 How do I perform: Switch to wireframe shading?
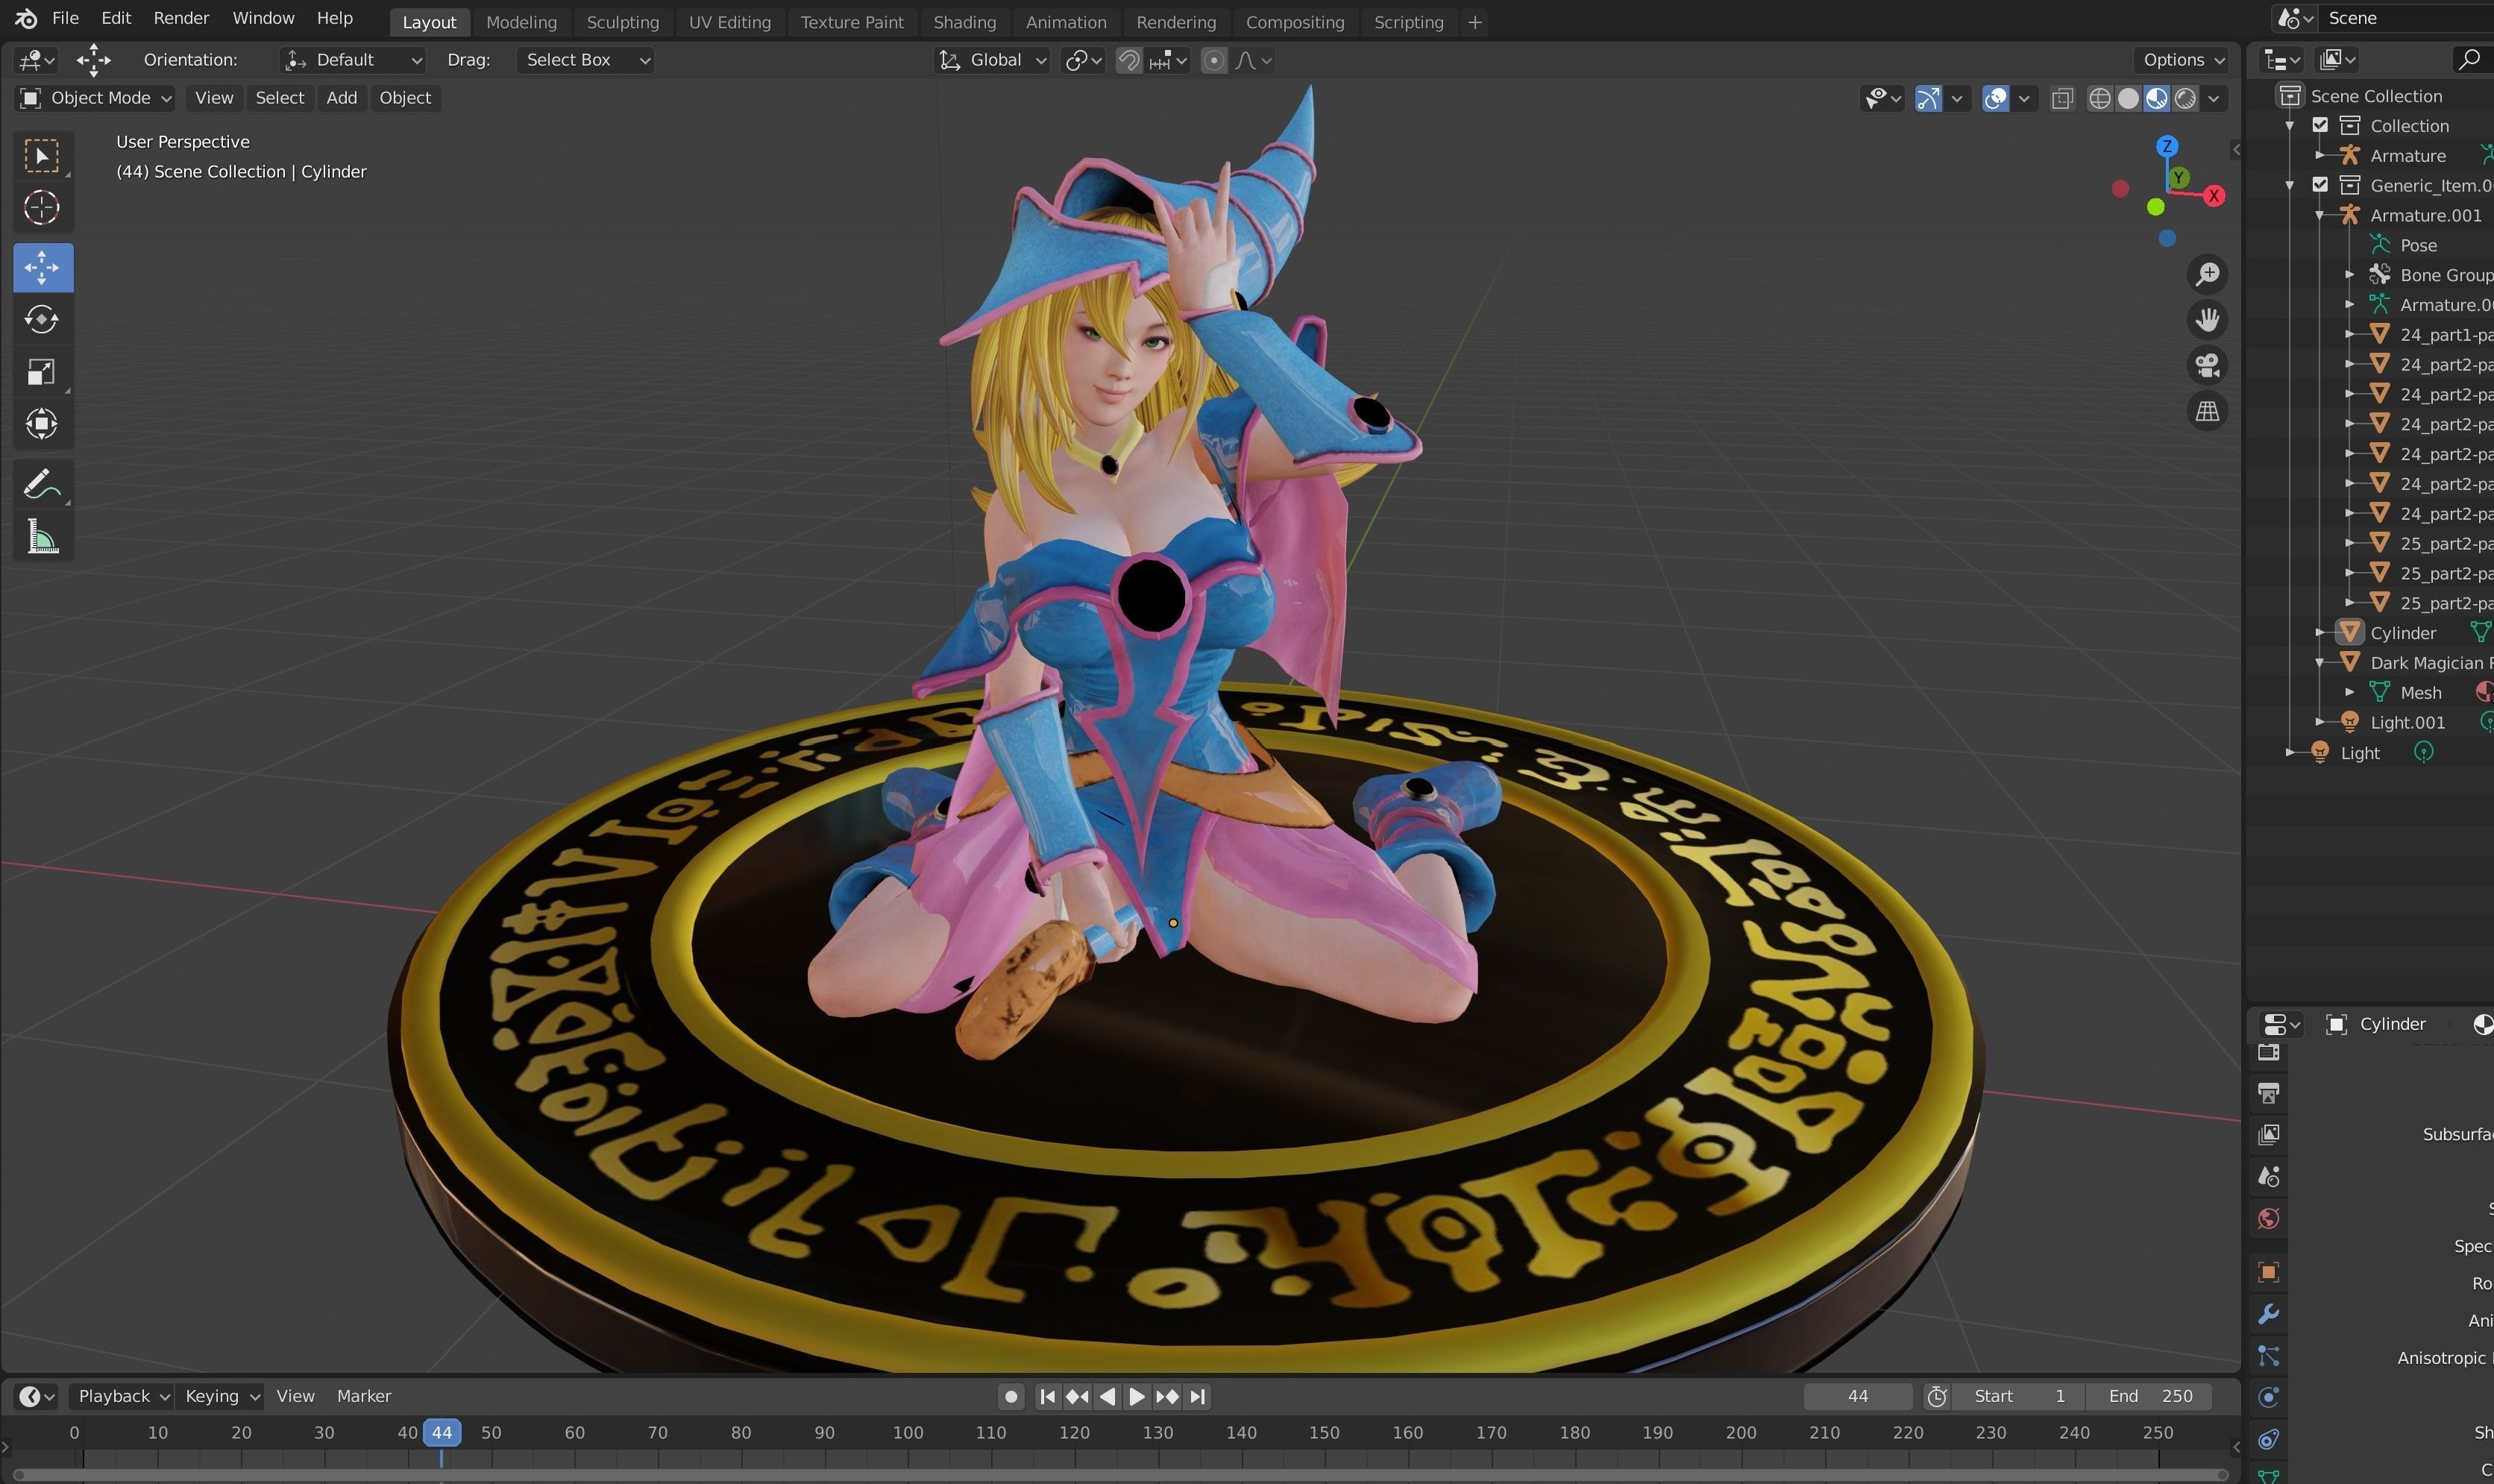[2100, 98]
